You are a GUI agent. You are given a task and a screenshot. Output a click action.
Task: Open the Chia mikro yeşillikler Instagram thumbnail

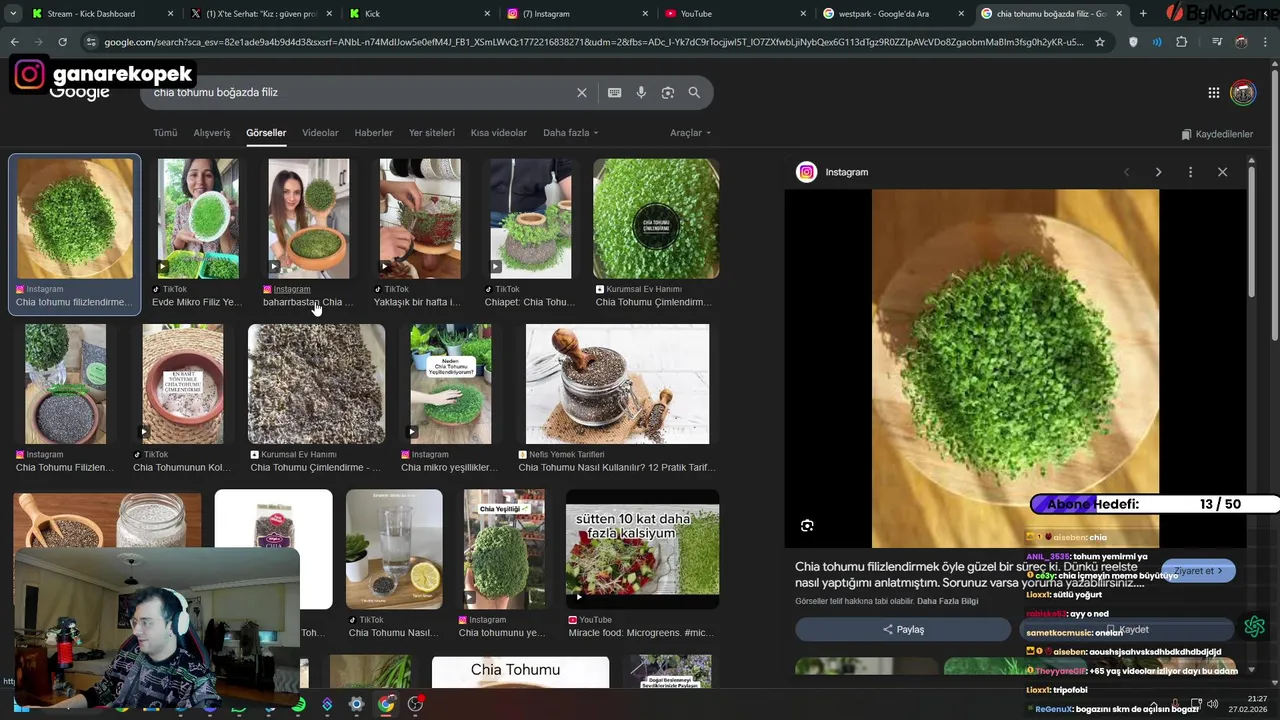click(451, 384)
